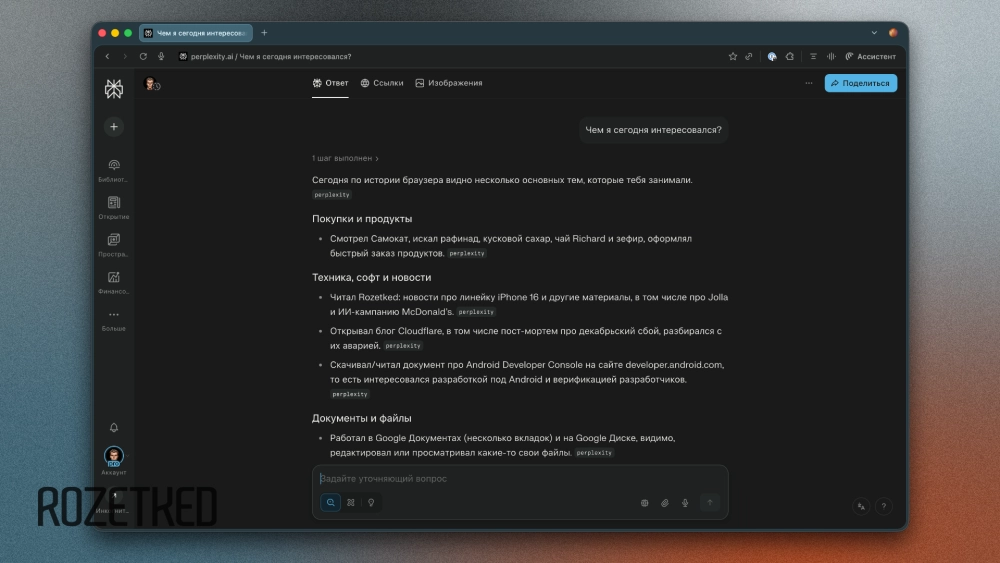The height and width of the screenshot is (563, 1000).
Task: Click the attach file paperclip icon
Action: 665,503
